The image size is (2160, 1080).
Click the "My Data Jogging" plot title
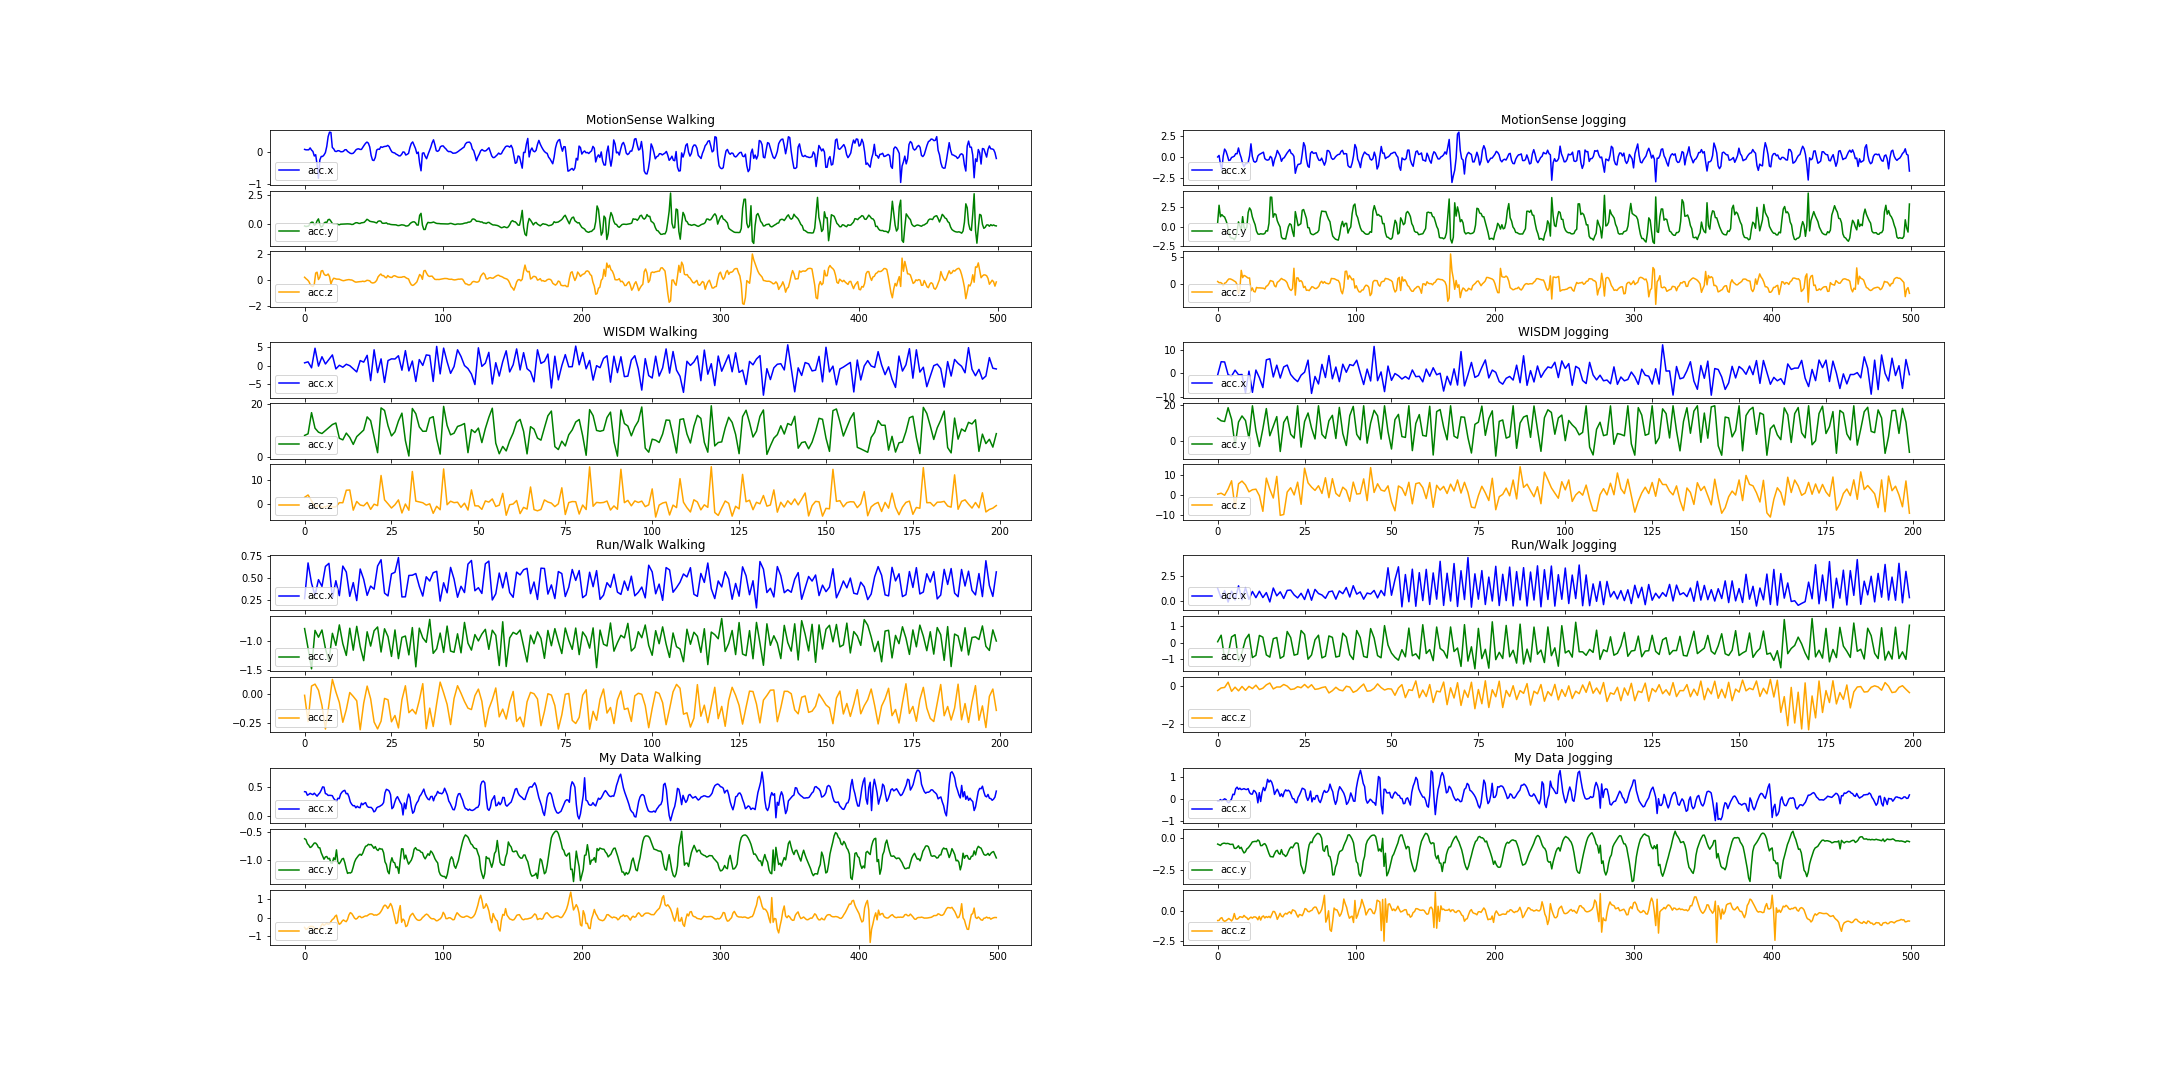(x=1563, y=758)
